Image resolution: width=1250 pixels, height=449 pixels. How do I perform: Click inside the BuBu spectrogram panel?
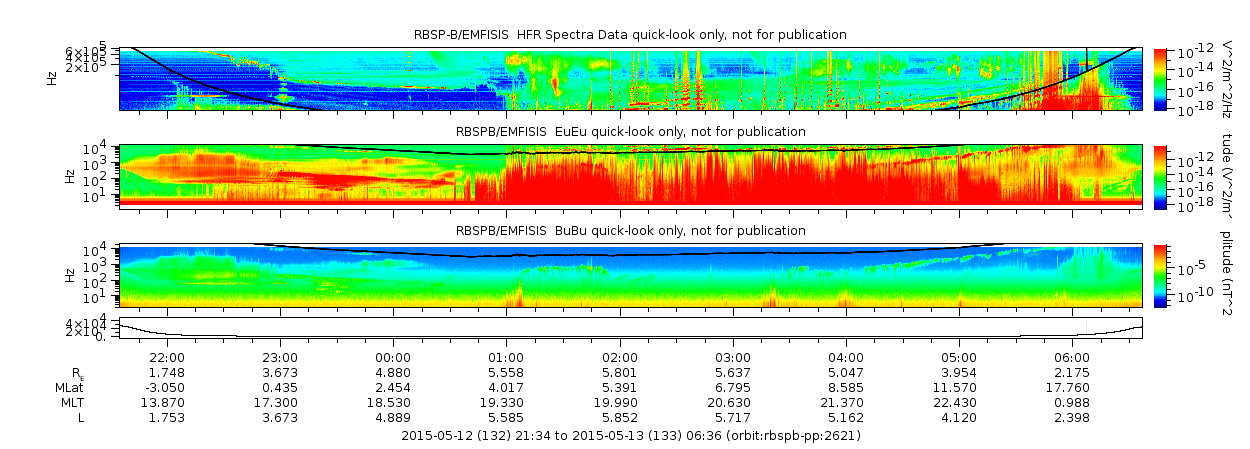tap(630, 274)
